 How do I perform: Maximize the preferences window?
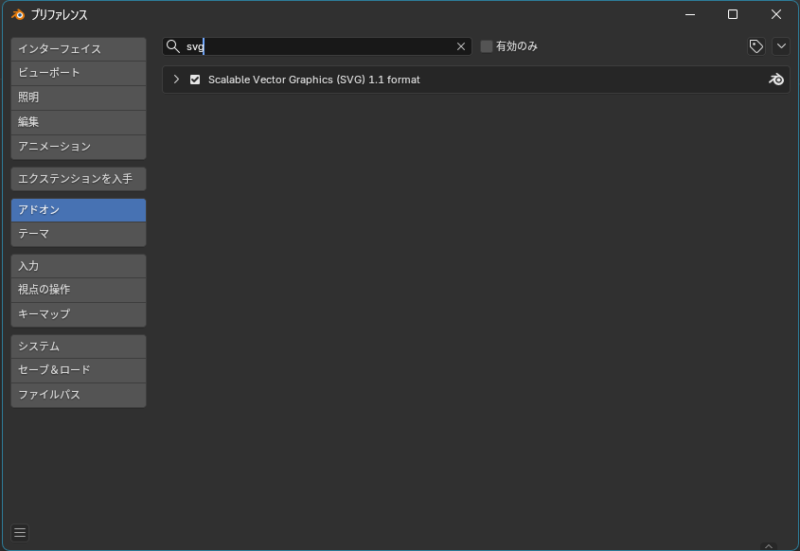pos(733,15)
